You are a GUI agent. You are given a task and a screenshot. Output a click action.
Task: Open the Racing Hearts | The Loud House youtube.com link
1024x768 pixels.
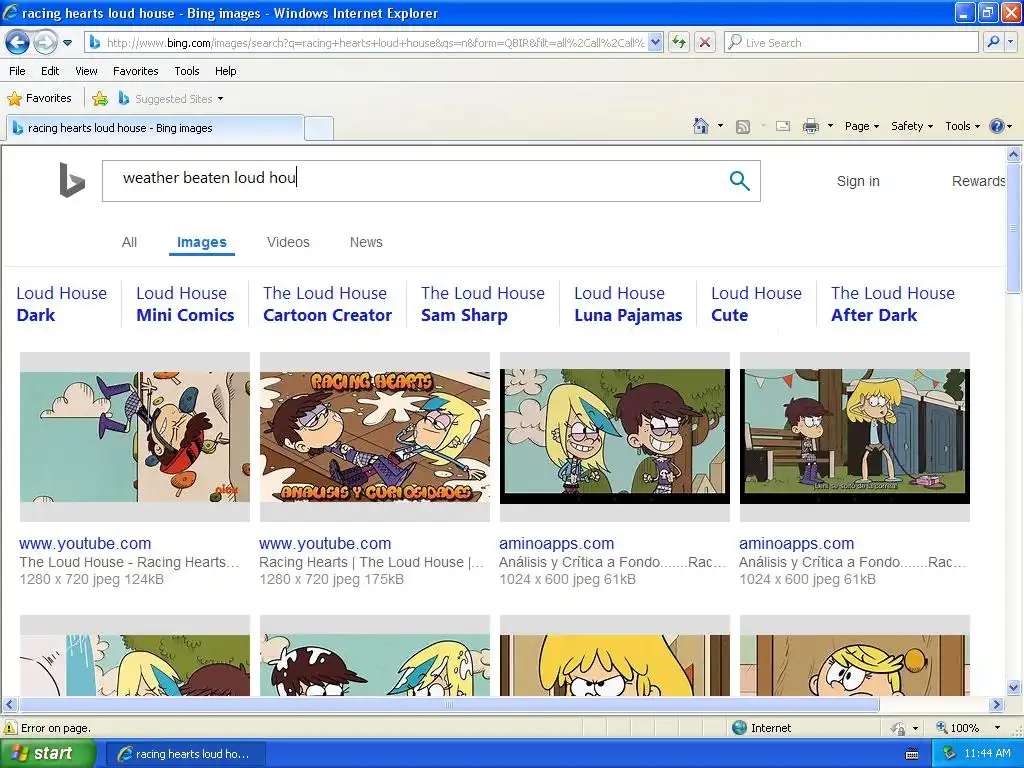(x=325, y=543)
